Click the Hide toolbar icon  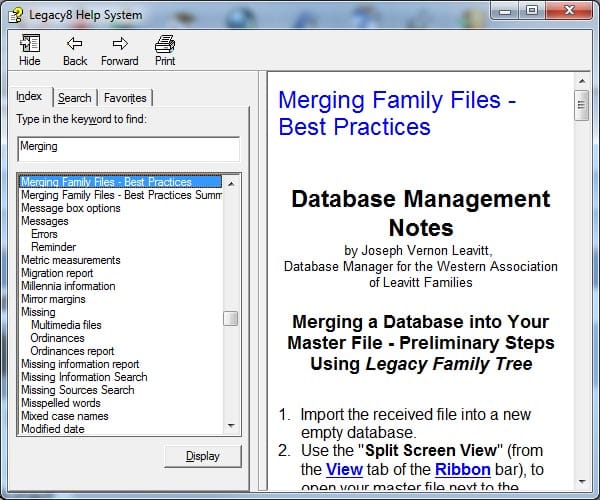(29, 50)
